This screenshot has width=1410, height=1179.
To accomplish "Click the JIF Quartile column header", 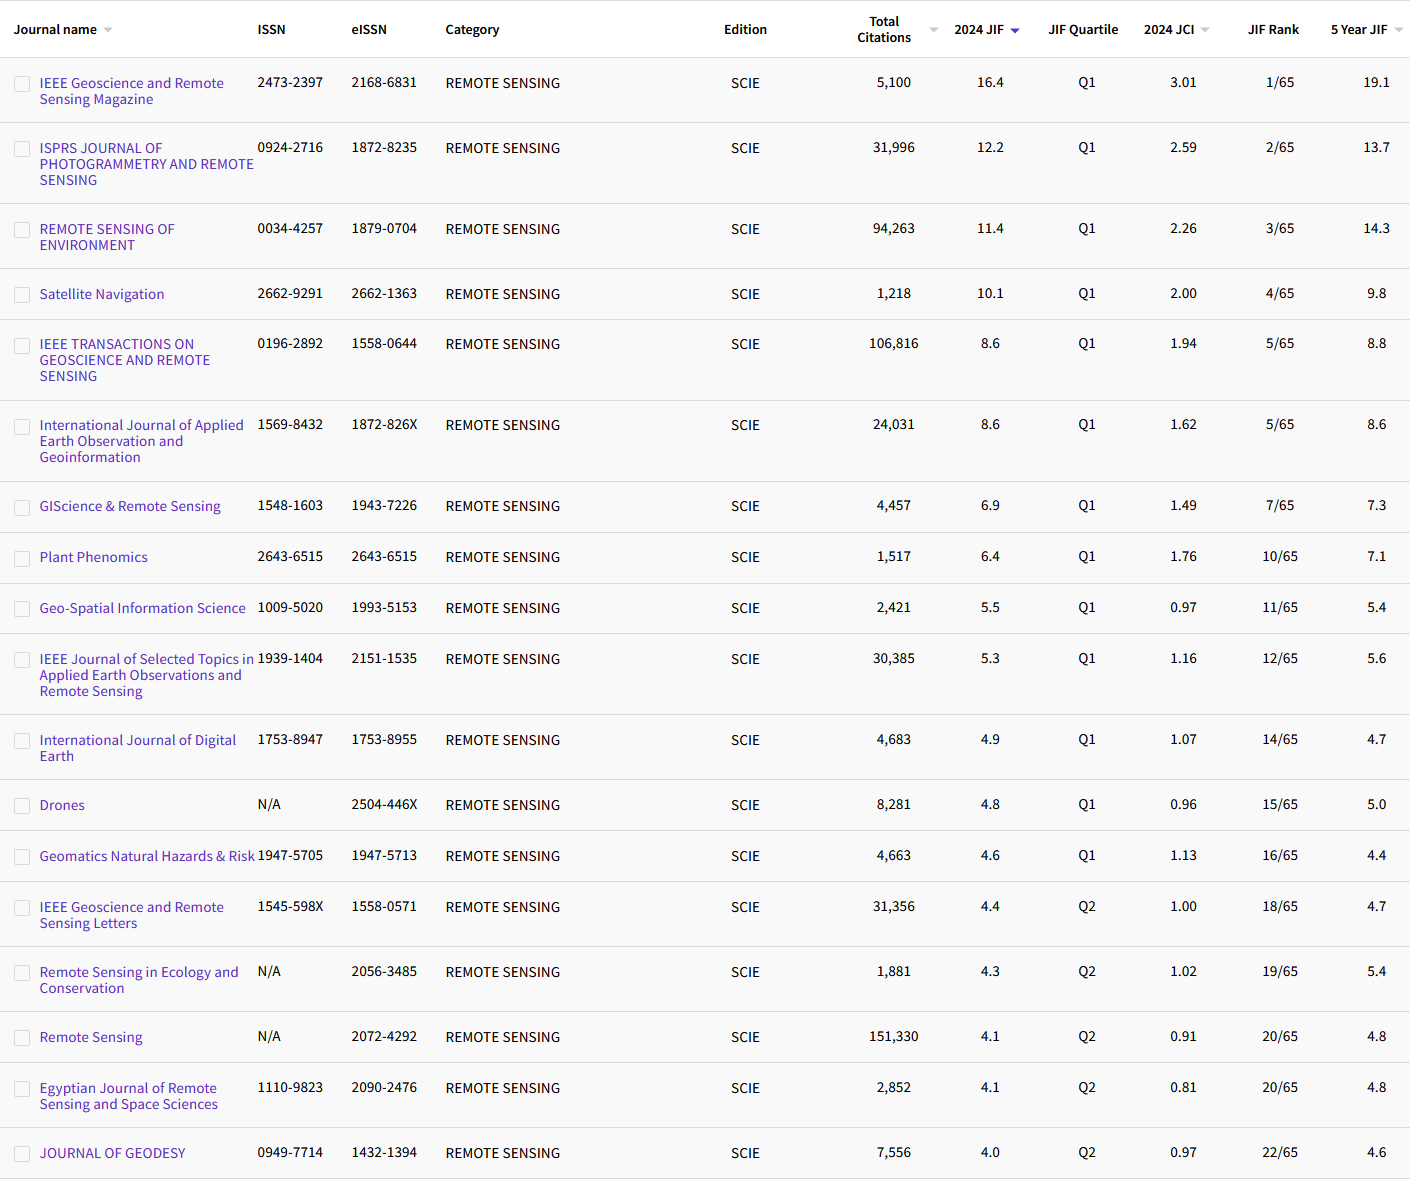I will 1083,30.
